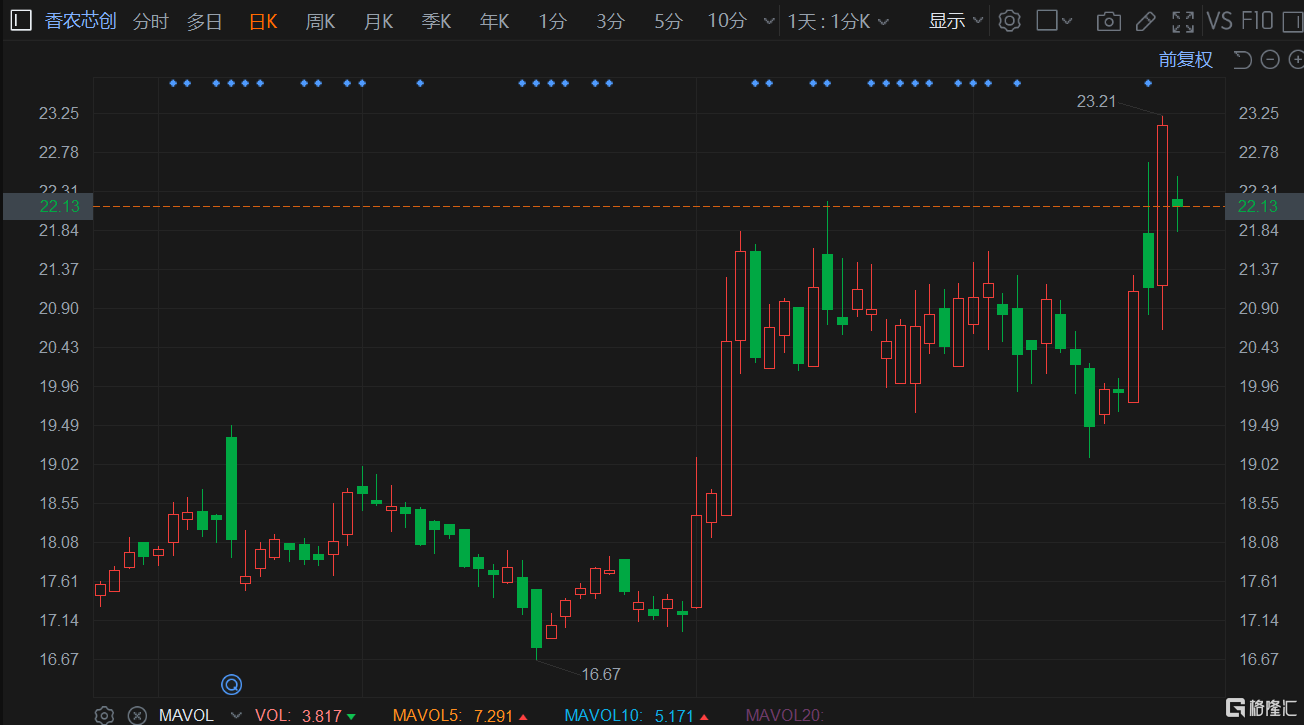This screenshot has width=1304, height=725.
Task: Zoom out the chart with minus icon
Action: pos(1270,60)
